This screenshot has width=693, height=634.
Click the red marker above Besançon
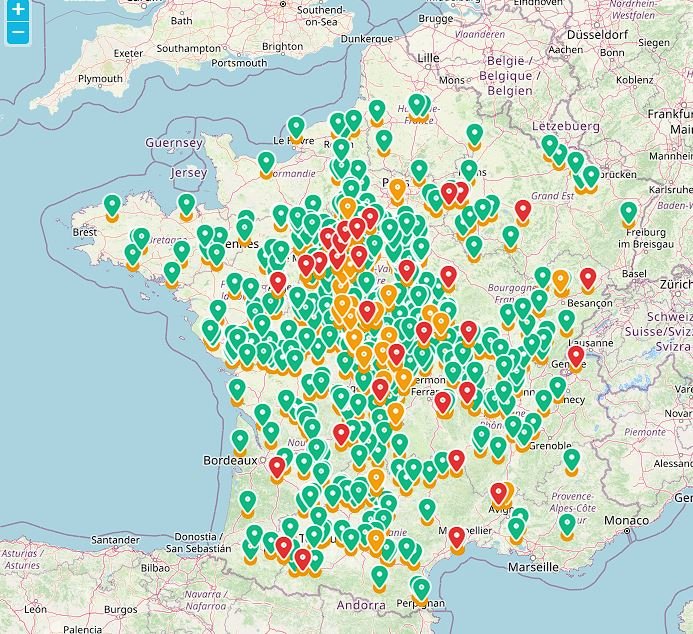[587, 278]
